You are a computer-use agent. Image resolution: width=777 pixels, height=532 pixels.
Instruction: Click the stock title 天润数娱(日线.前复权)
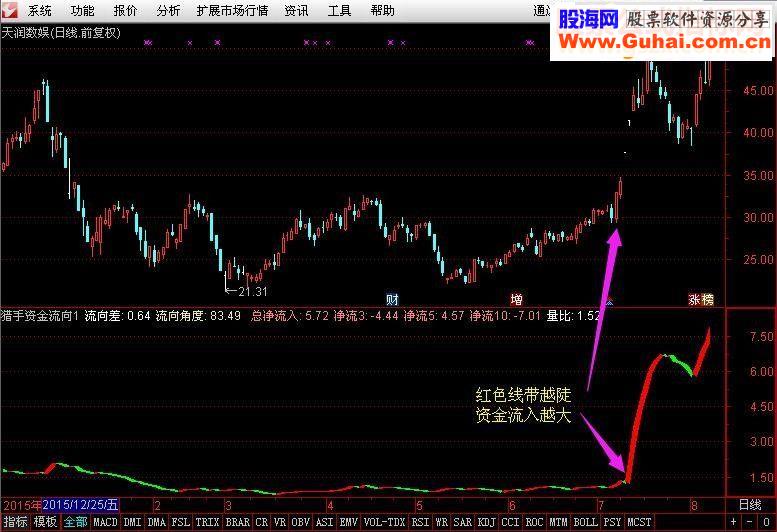61,33
